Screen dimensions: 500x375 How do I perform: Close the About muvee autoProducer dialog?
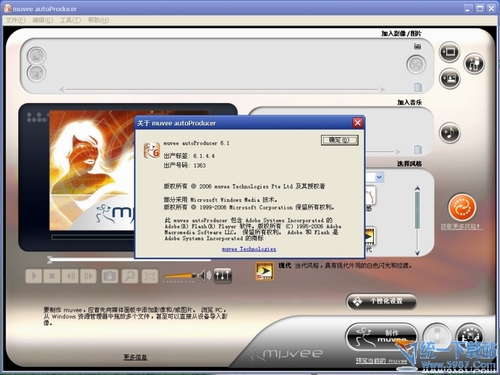point(357,123)
